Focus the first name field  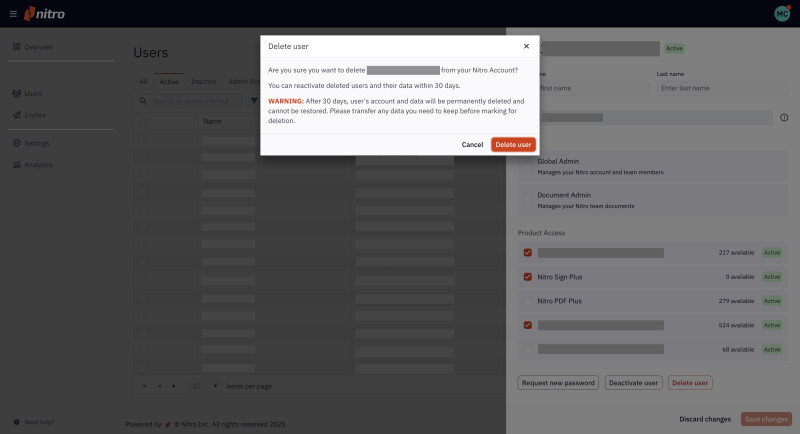(592, 88)
